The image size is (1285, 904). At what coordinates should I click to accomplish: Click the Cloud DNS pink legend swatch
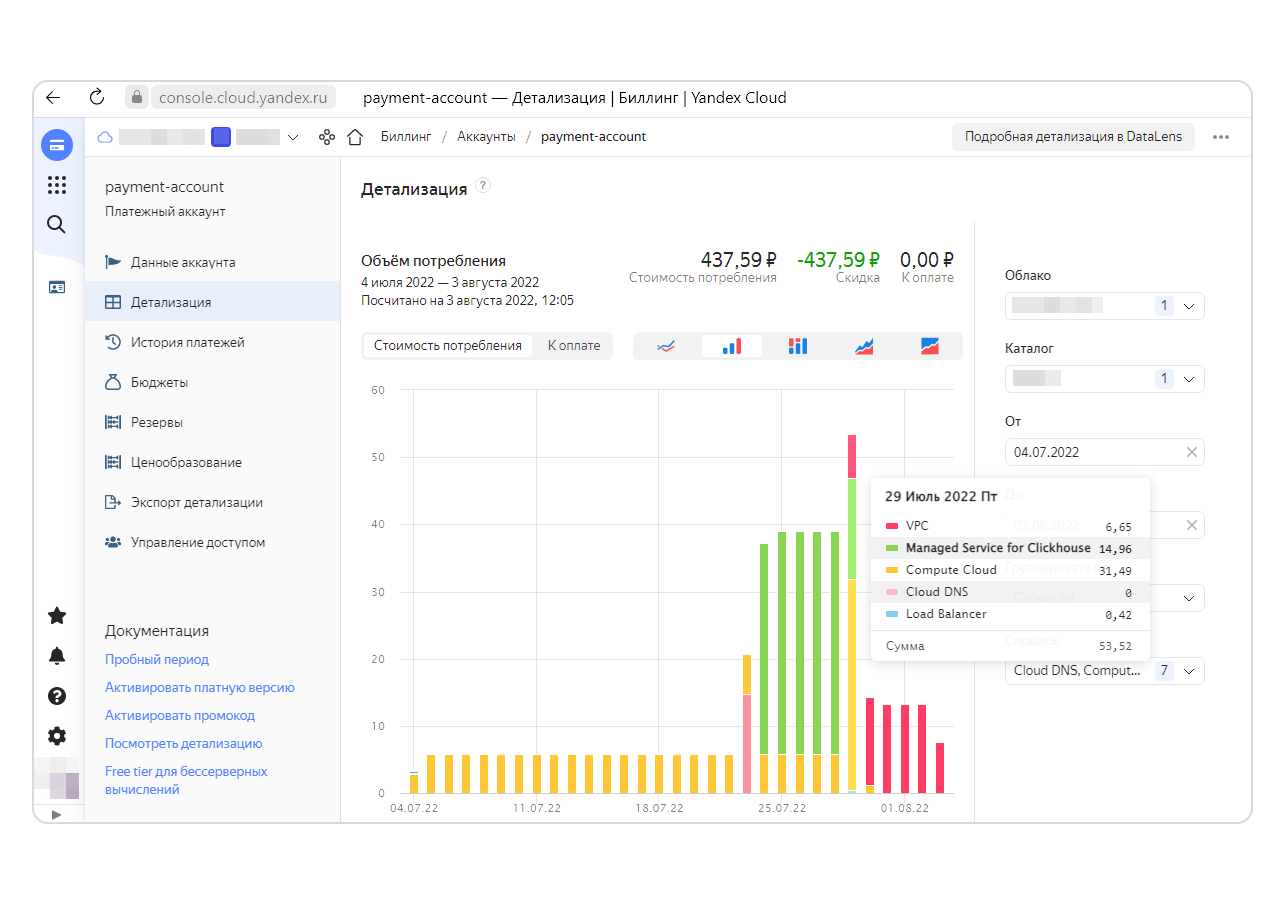[x=892, y=592]
